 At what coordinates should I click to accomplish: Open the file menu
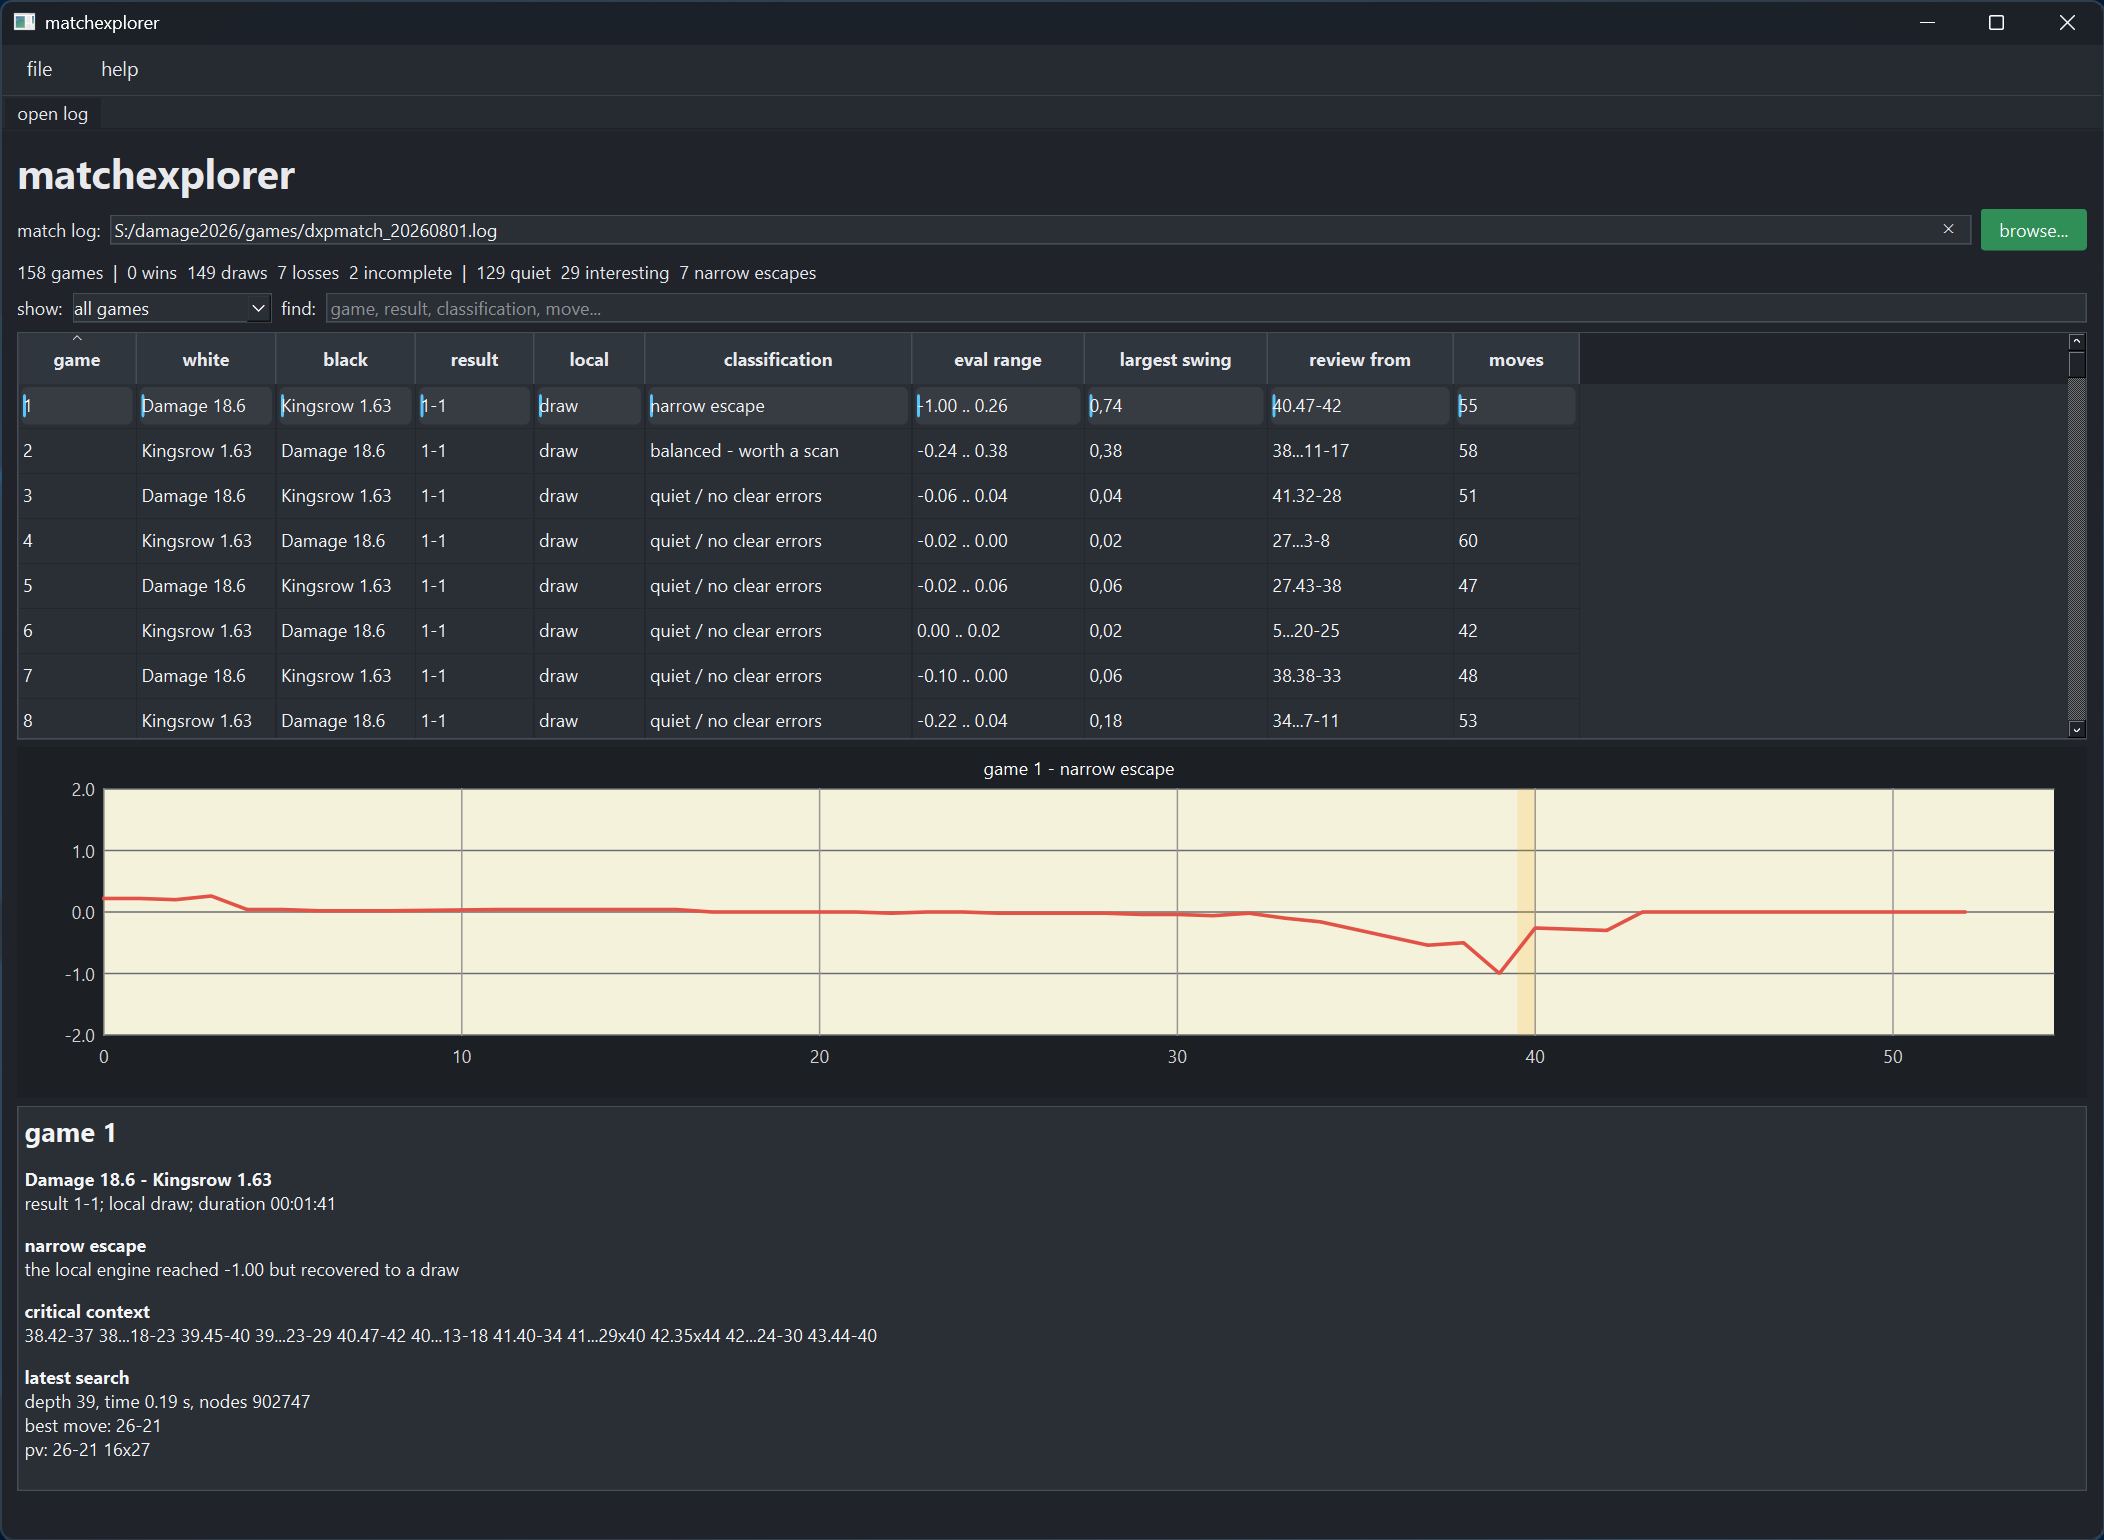coord(39,69)
